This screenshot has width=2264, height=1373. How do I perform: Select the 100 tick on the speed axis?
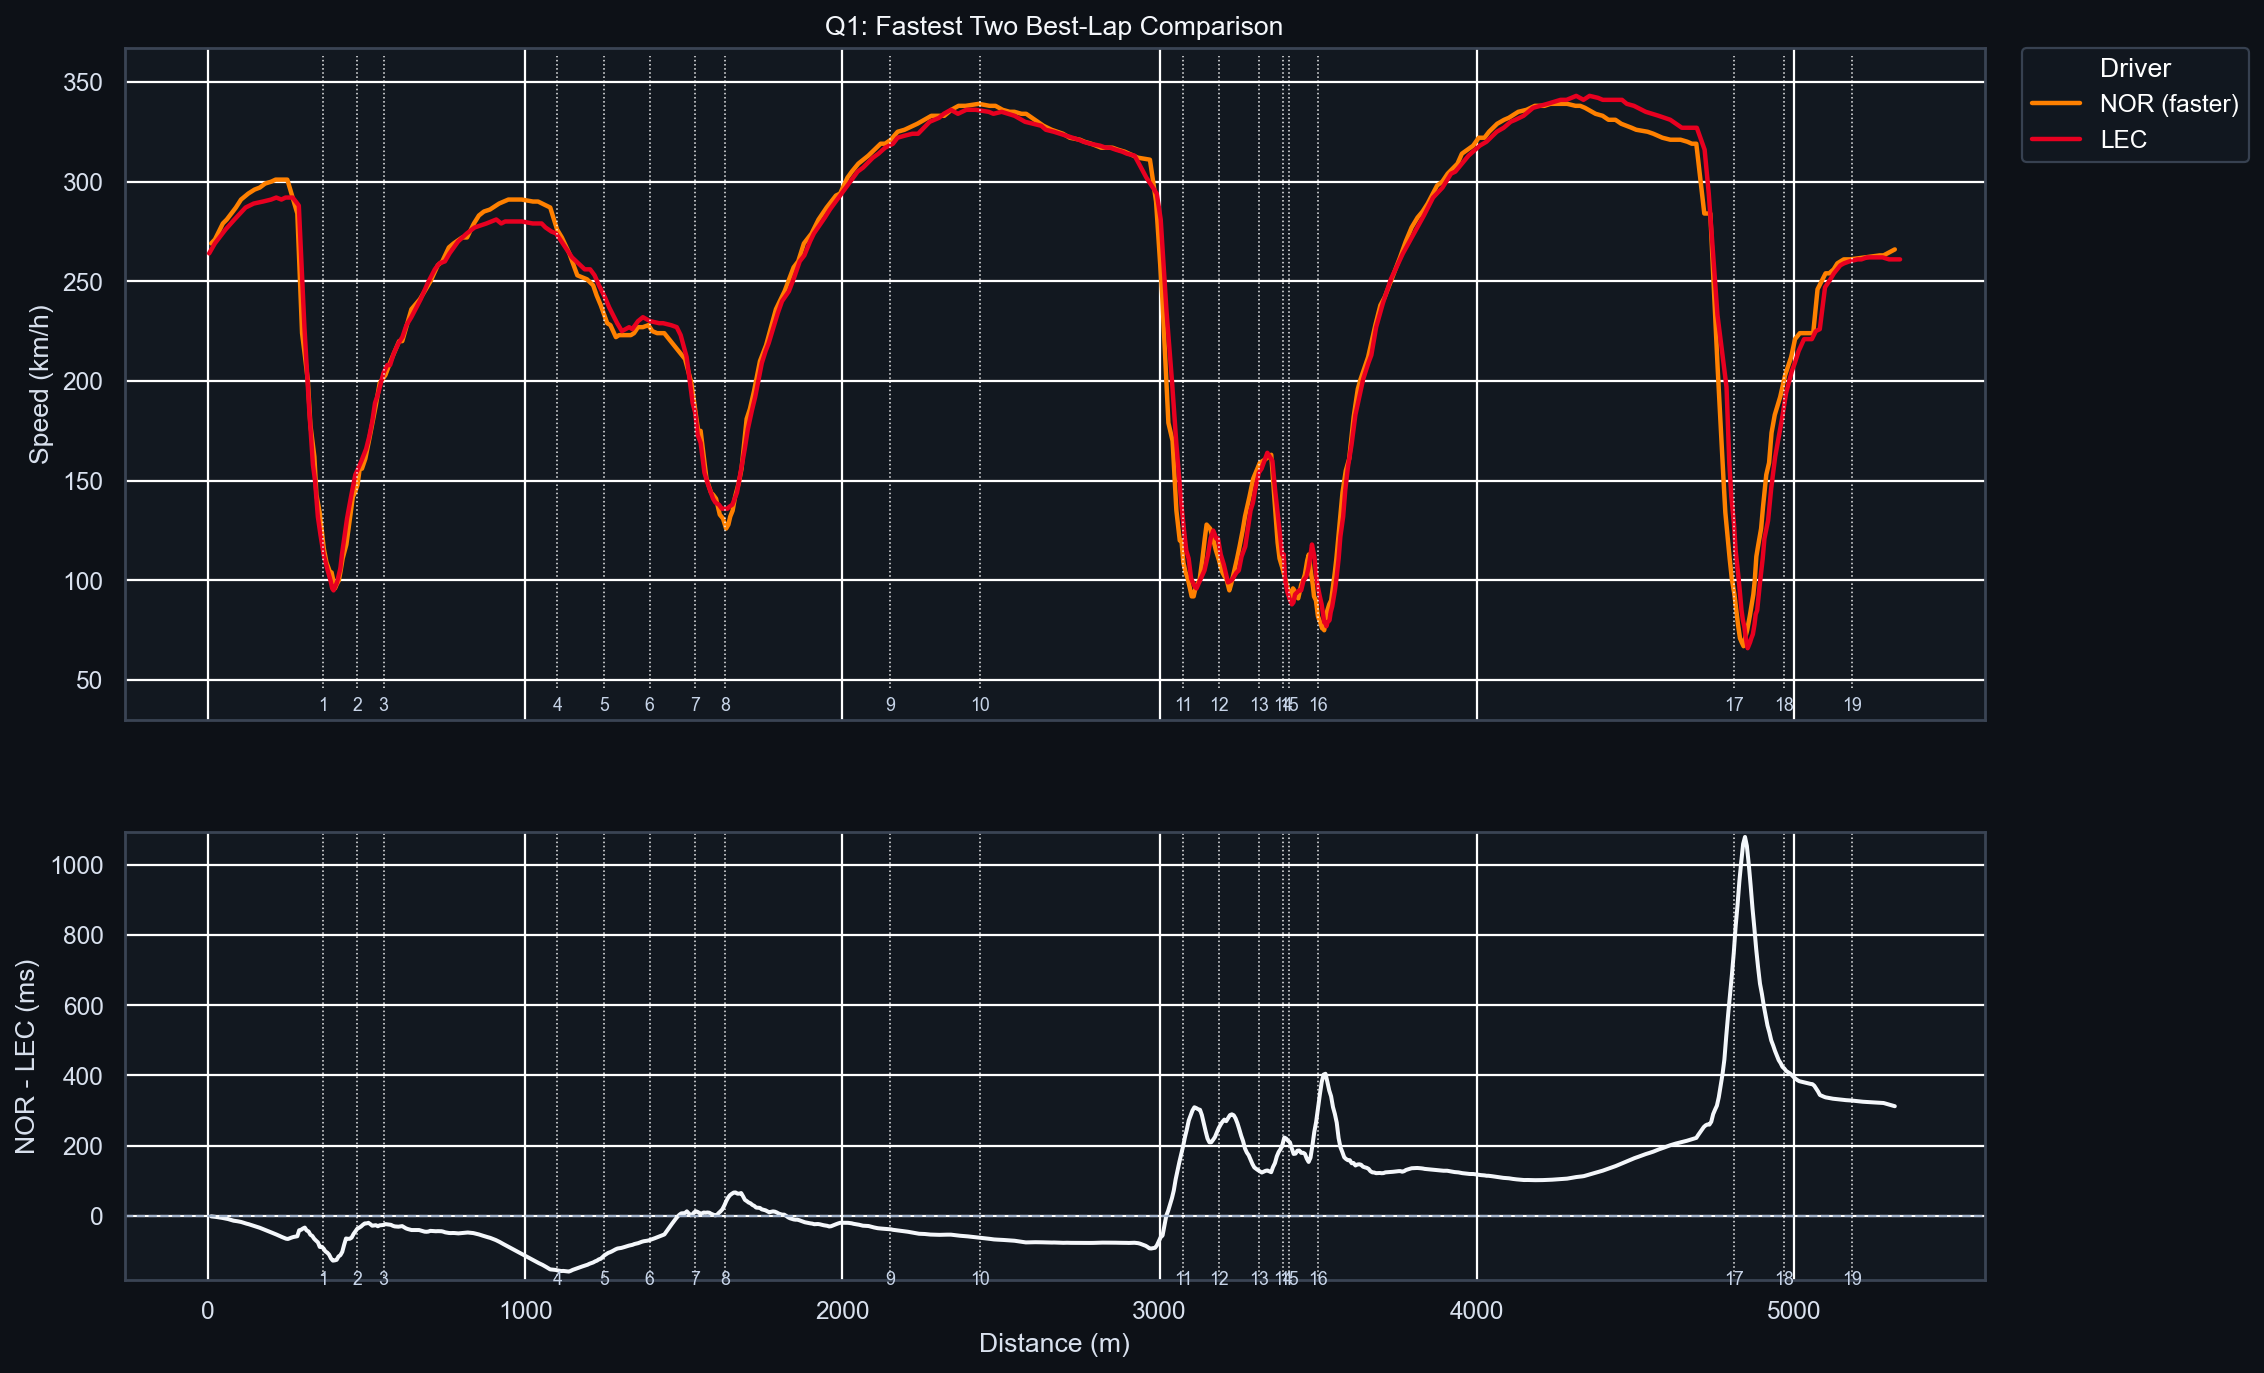(83, 581)
